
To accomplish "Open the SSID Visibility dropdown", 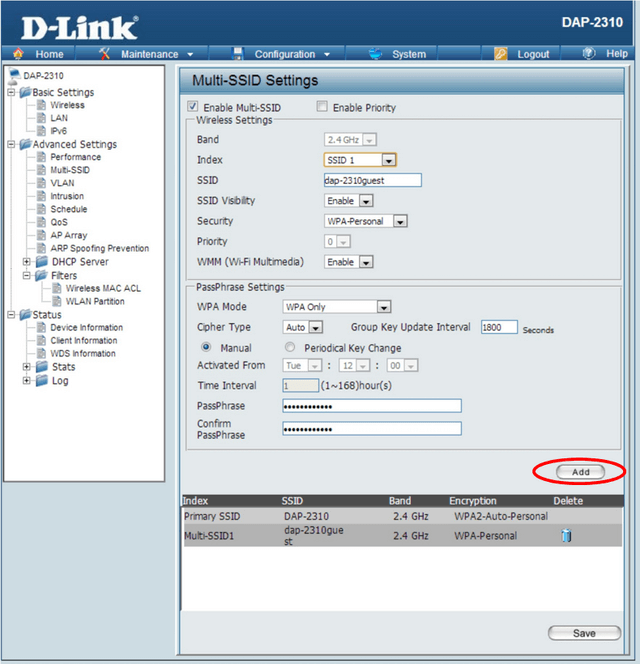I will pos(349,201).
